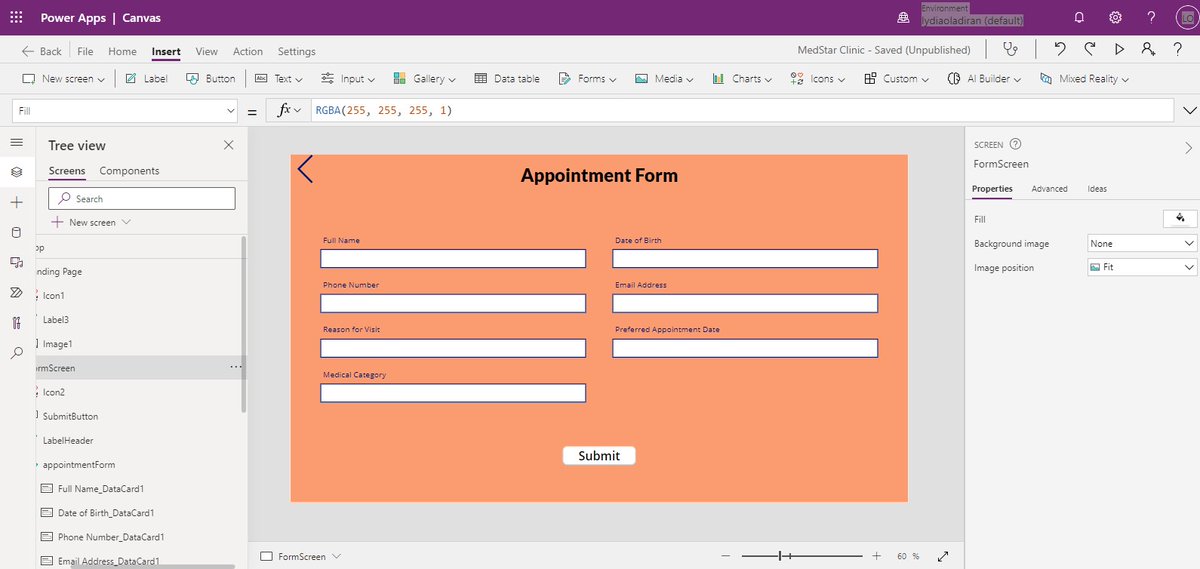Viewport: 1200px width, 569px height.
Task: Open the settings gear icon
Action: click(1116, 17)
